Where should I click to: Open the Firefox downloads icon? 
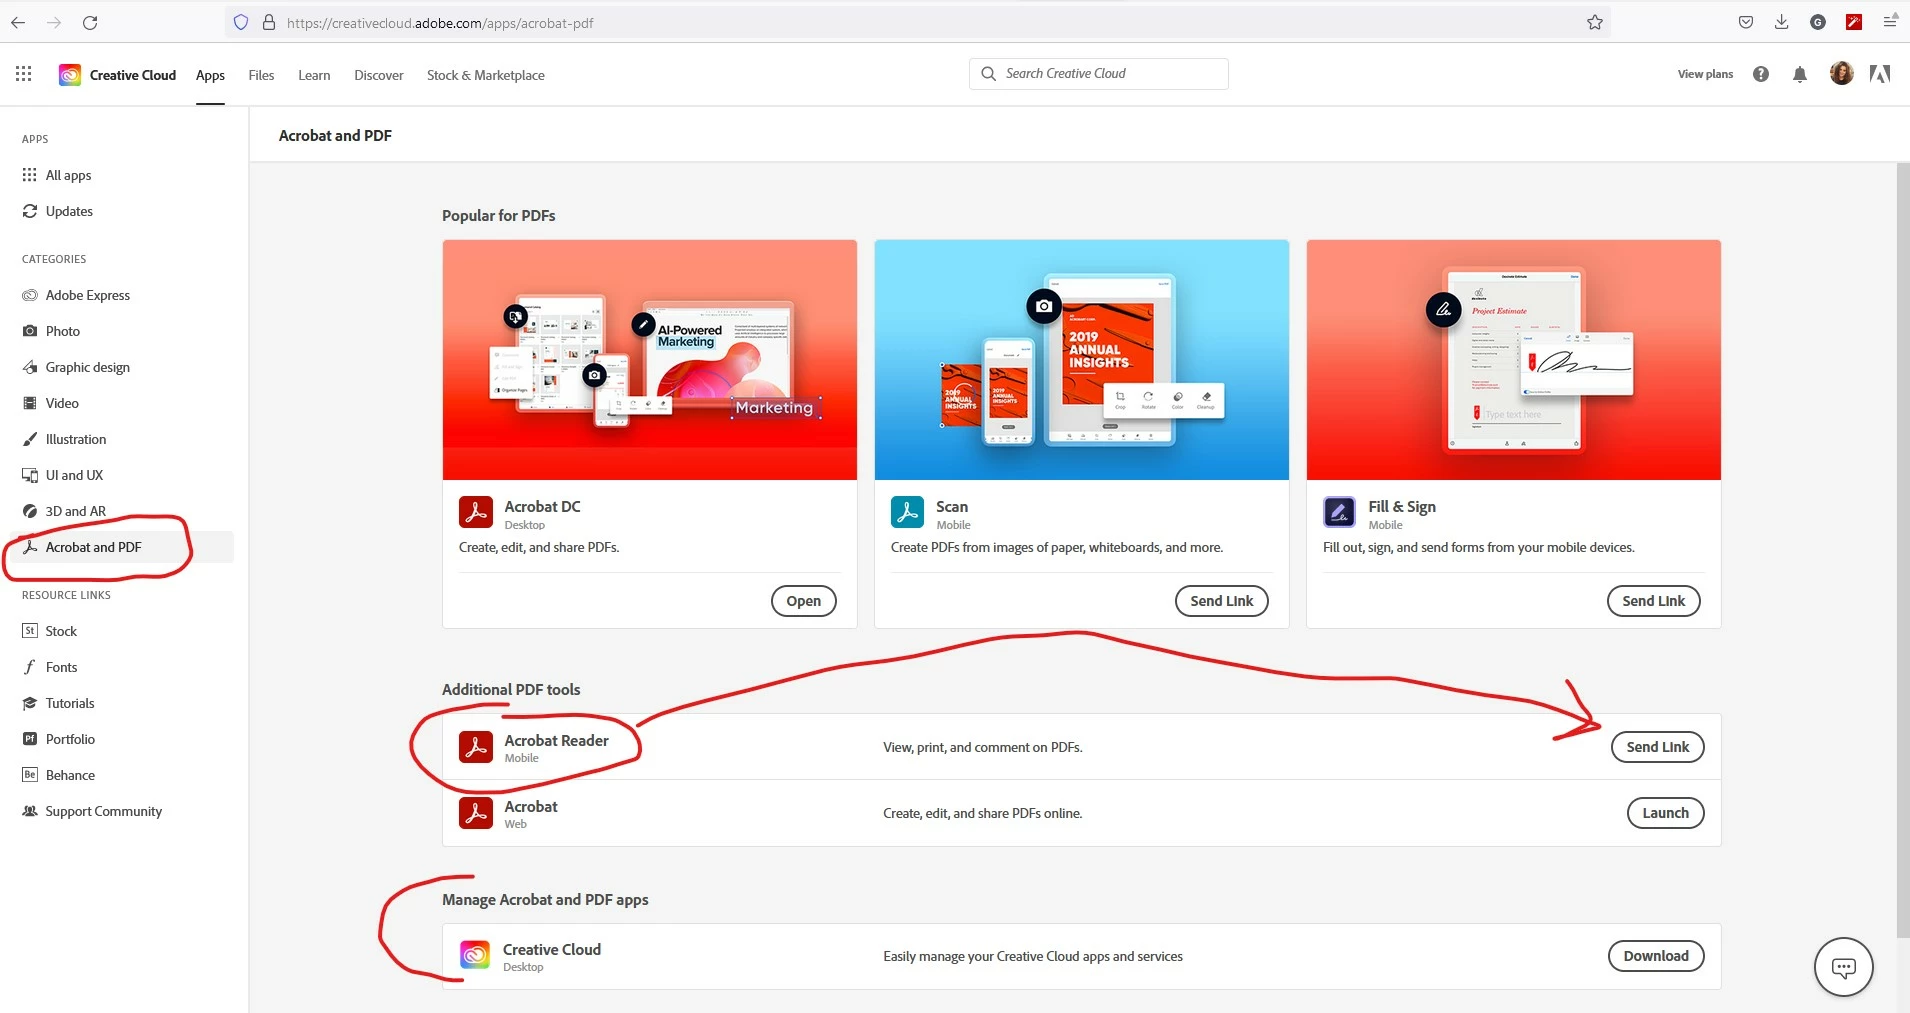tap(1782, 22)
